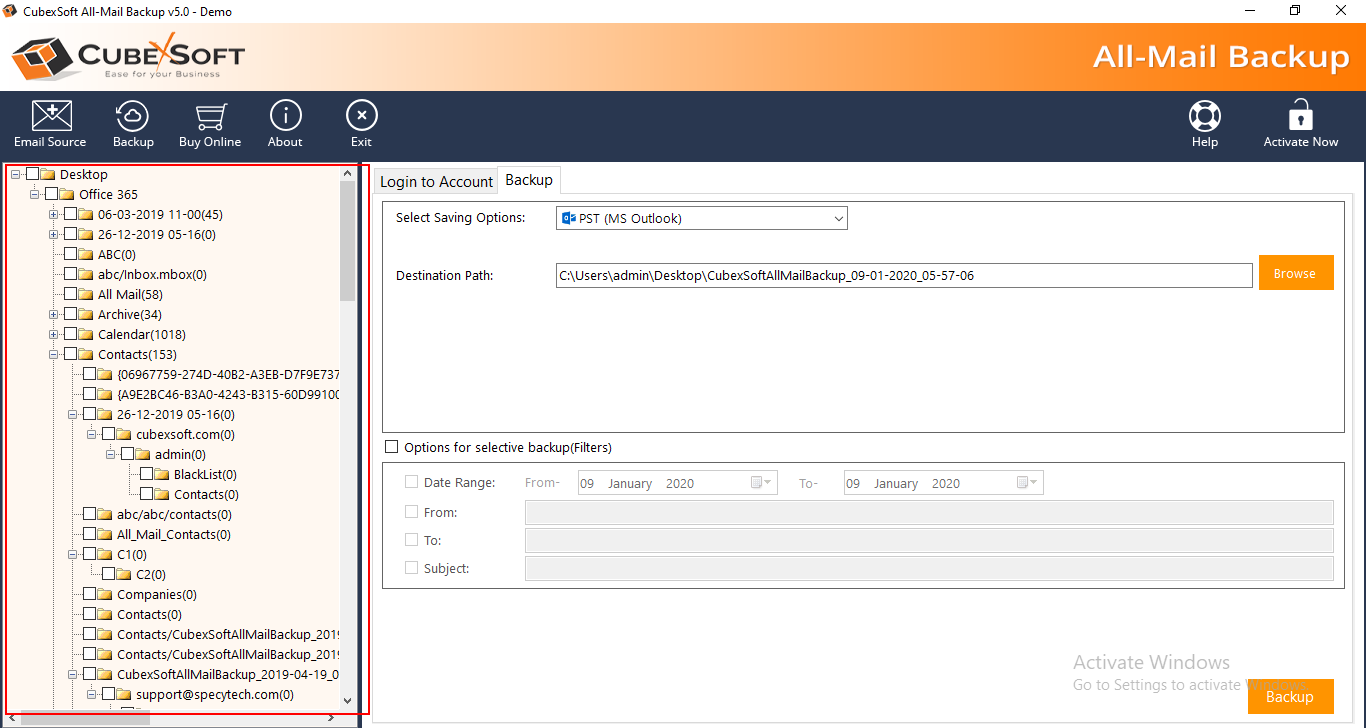The image size is (1366, 728).
Task: Check the All Mail(58) folder checkbox
Action: [x=71, y=294]
